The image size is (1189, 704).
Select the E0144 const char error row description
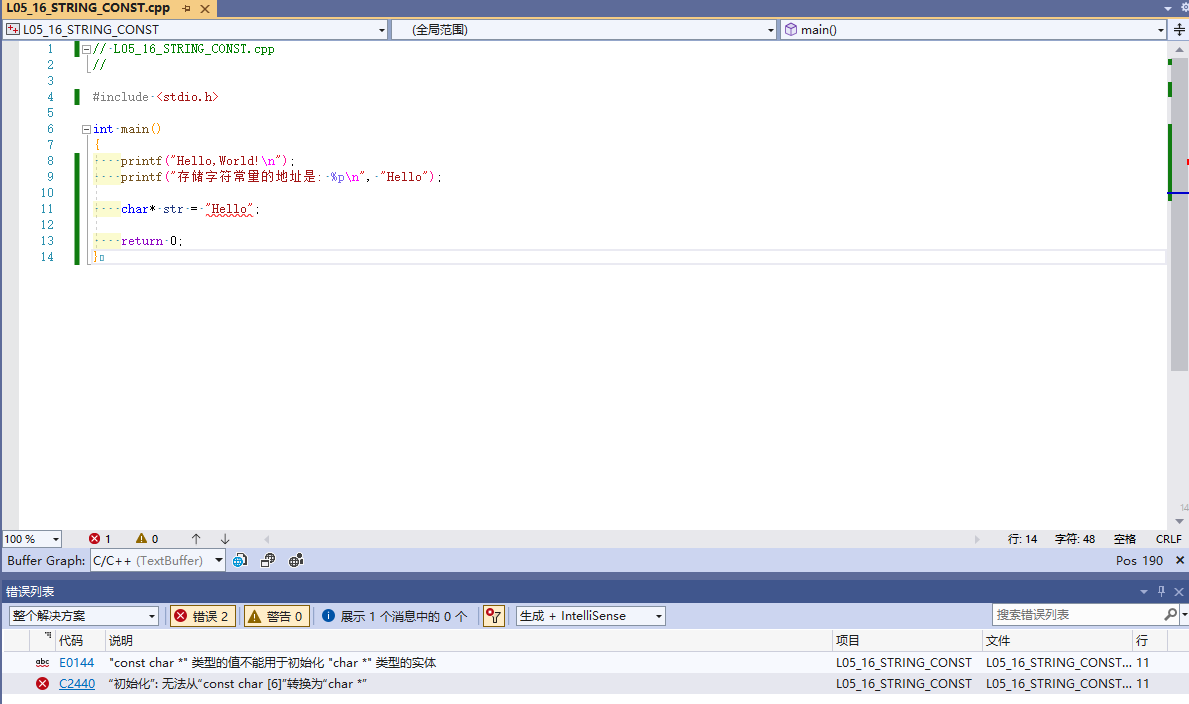[272, 663]
